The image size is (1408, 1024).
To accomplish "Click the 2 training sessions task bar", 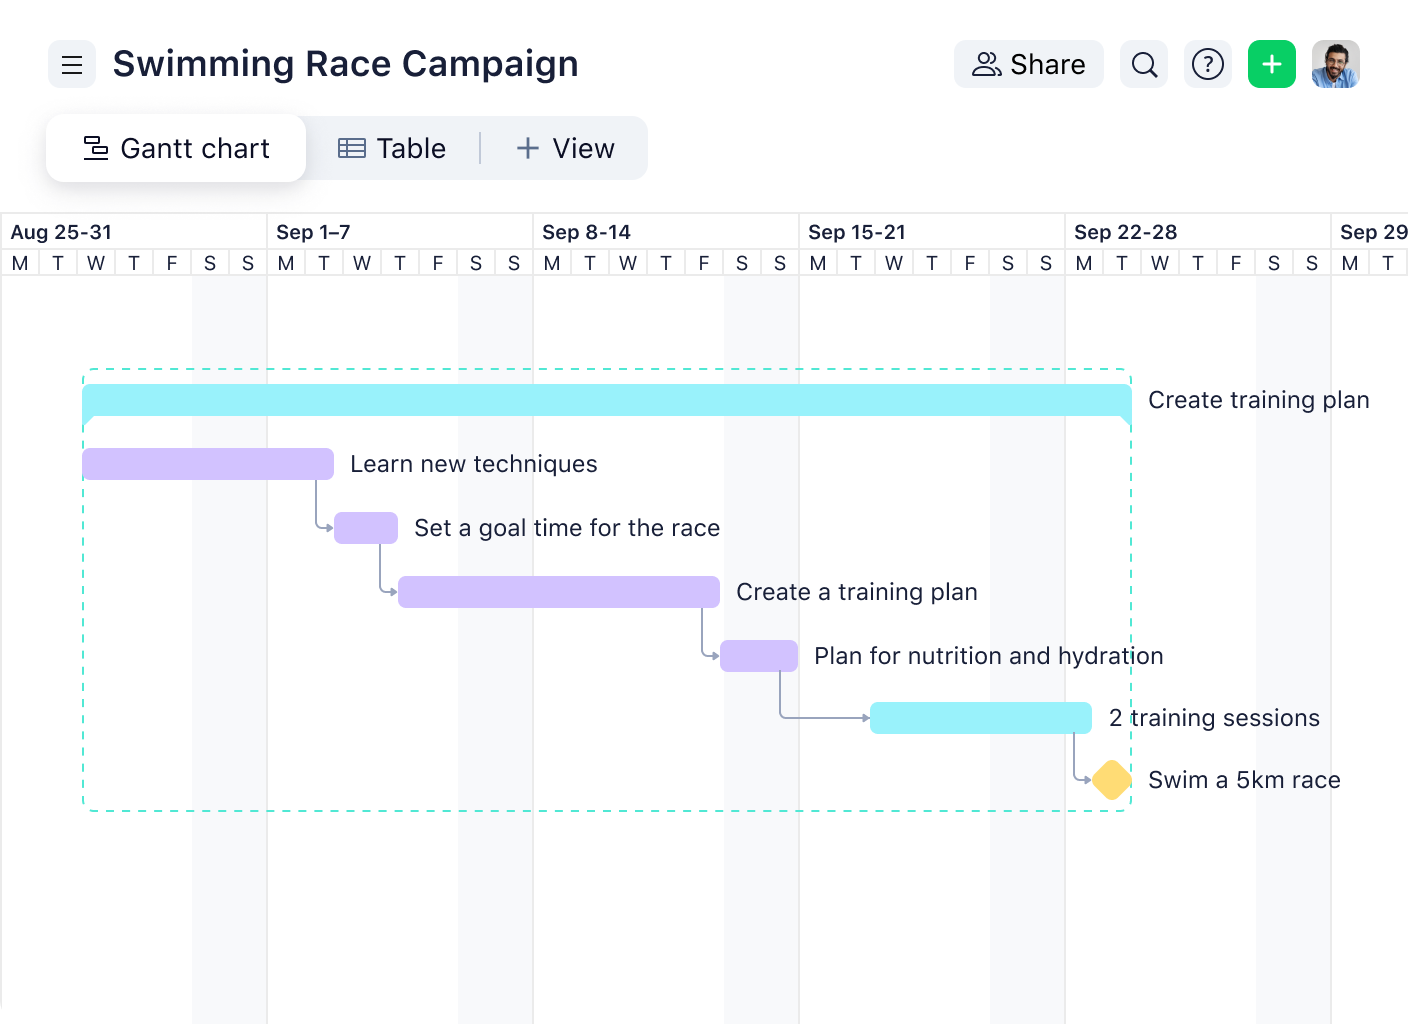I will point(980,717).
